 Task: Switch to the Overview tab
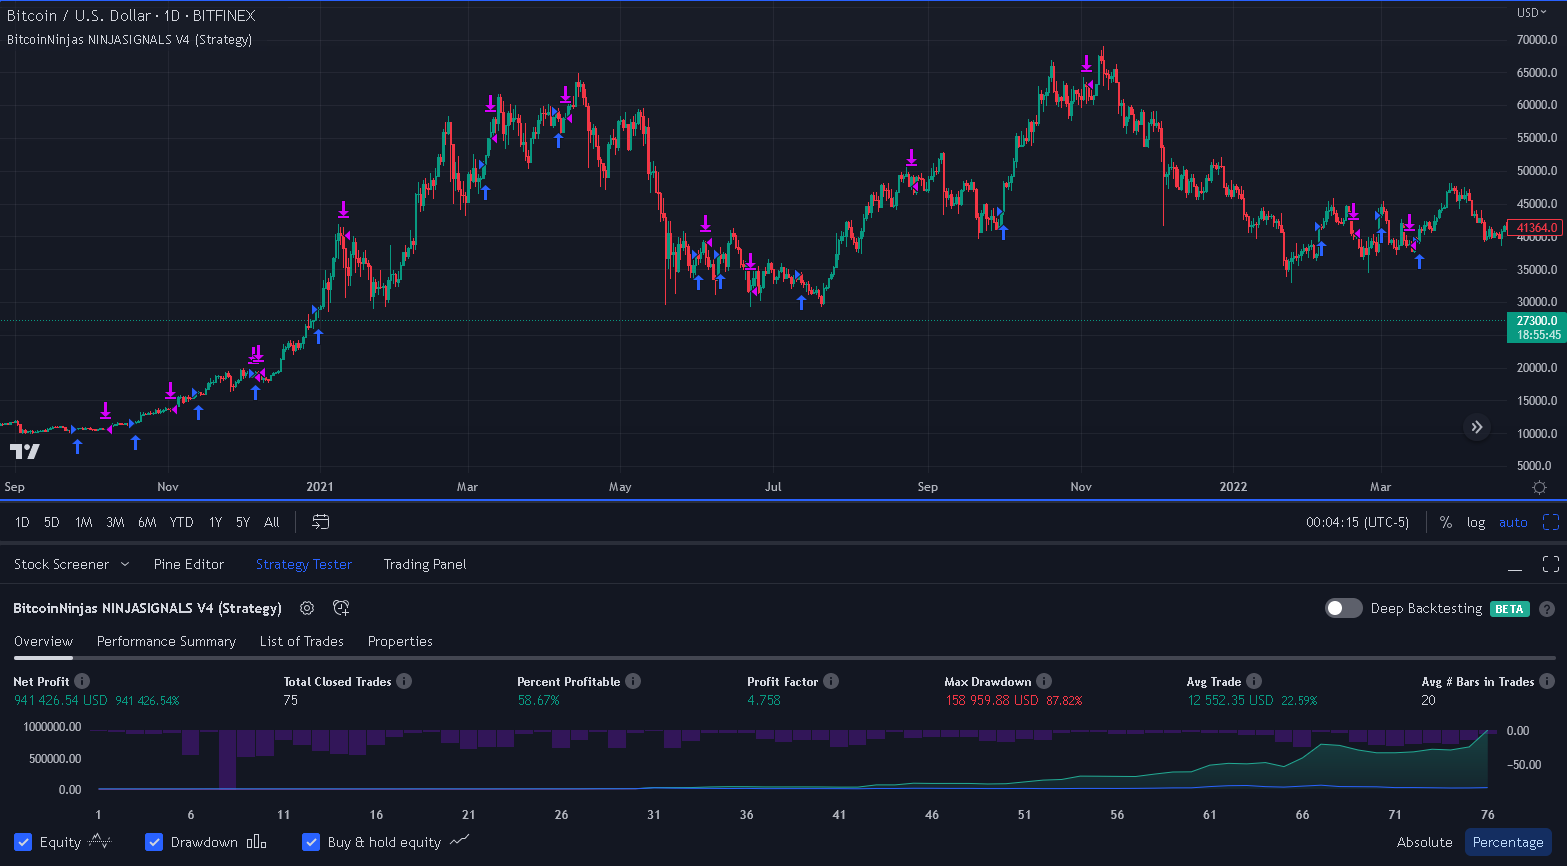pos(43,641)
